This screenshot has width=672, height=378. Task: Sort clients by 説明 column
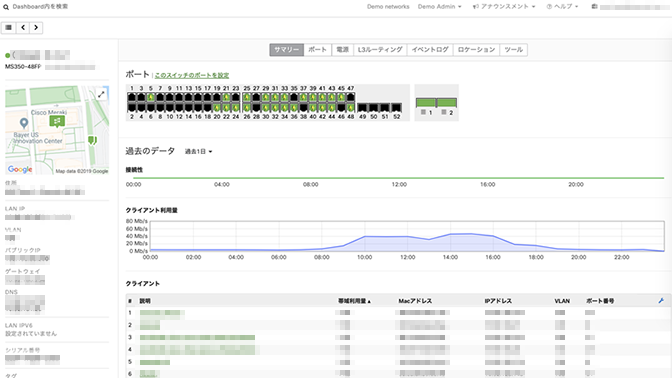(145, 301)
